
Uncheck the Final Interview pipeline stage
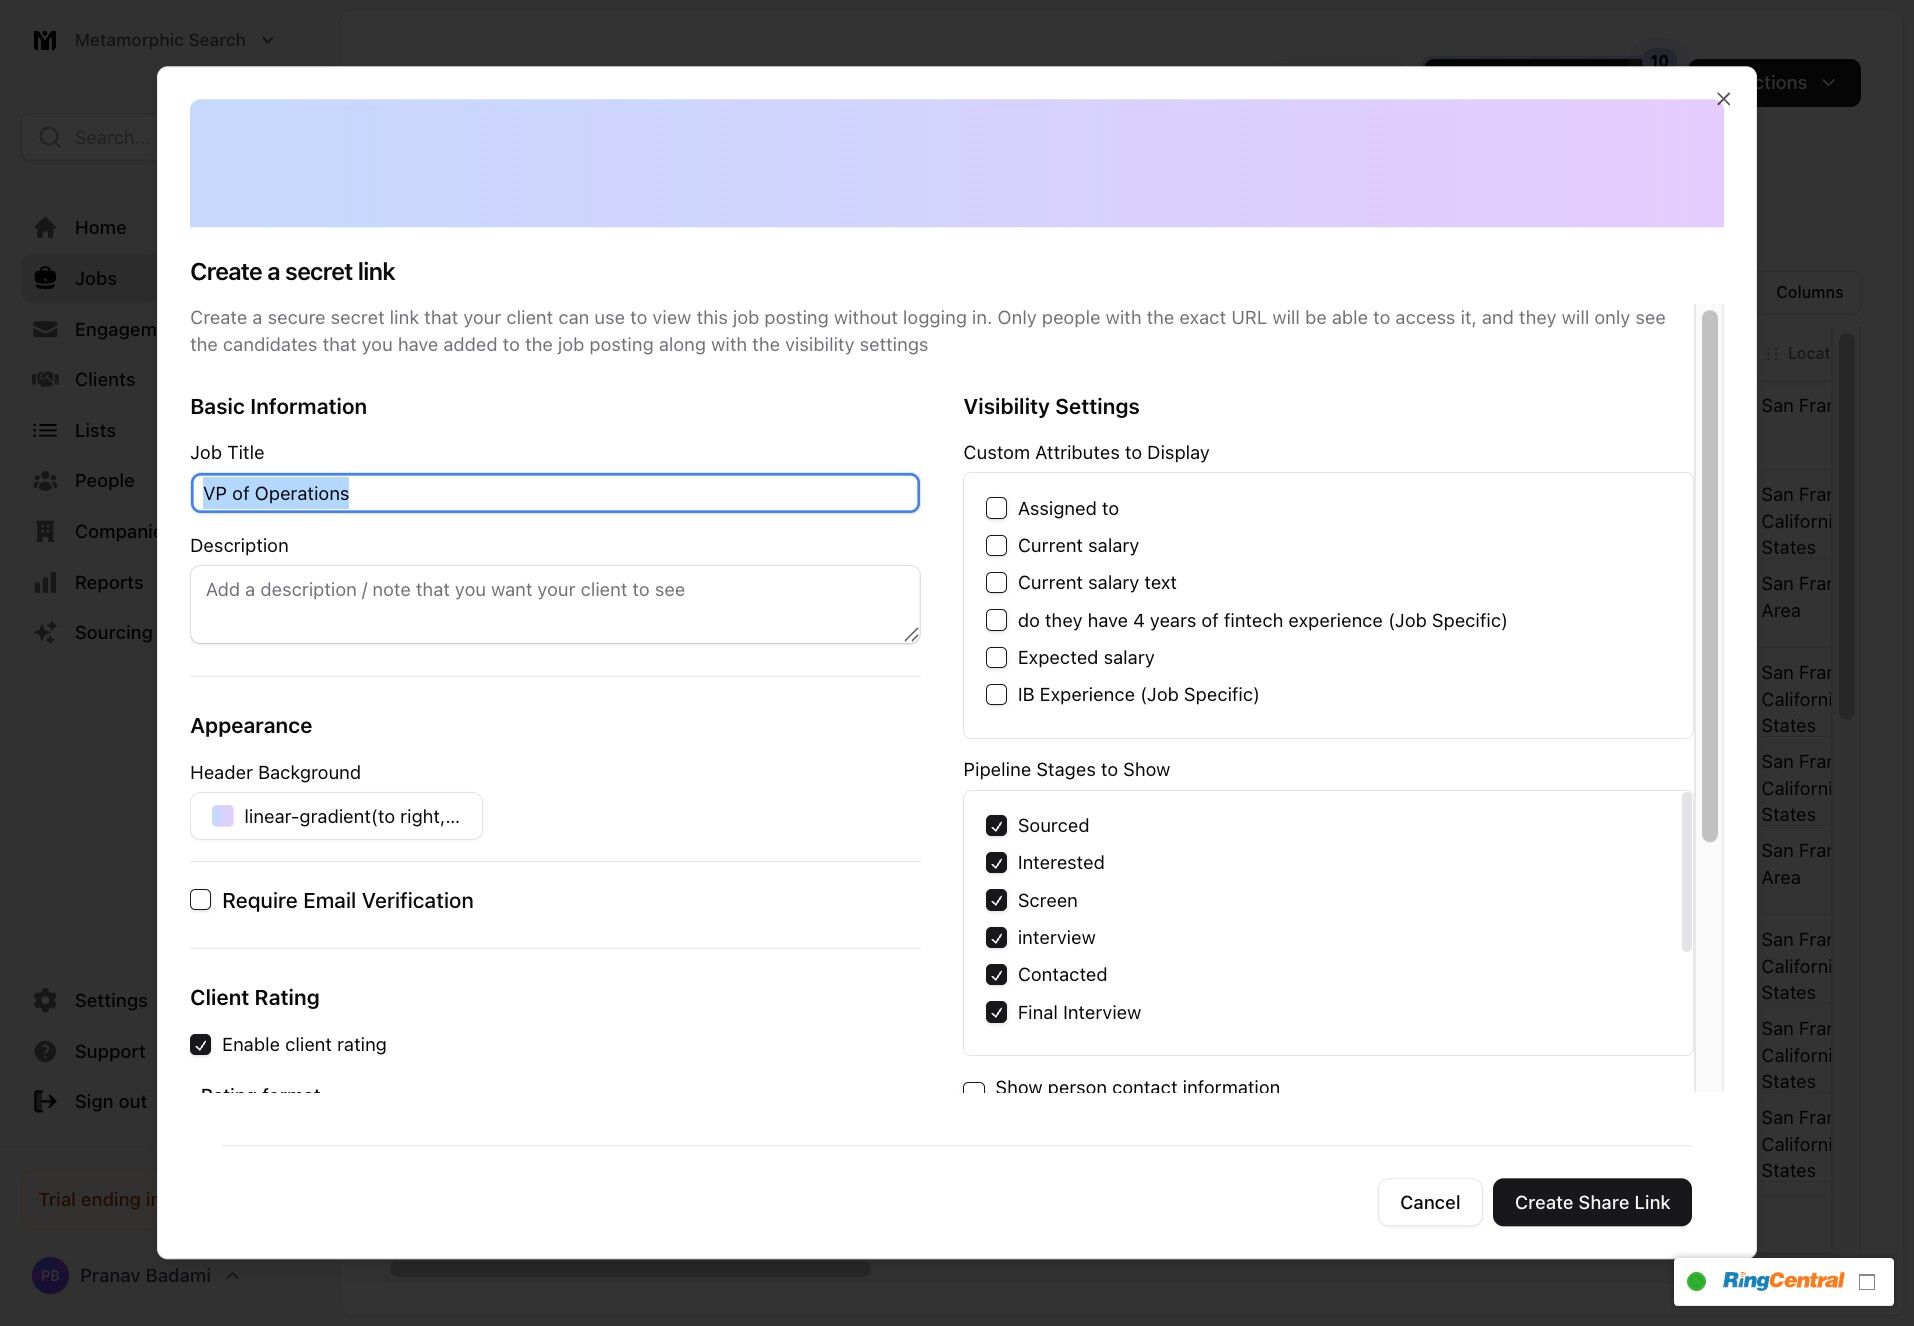(x=996, y=1013)
